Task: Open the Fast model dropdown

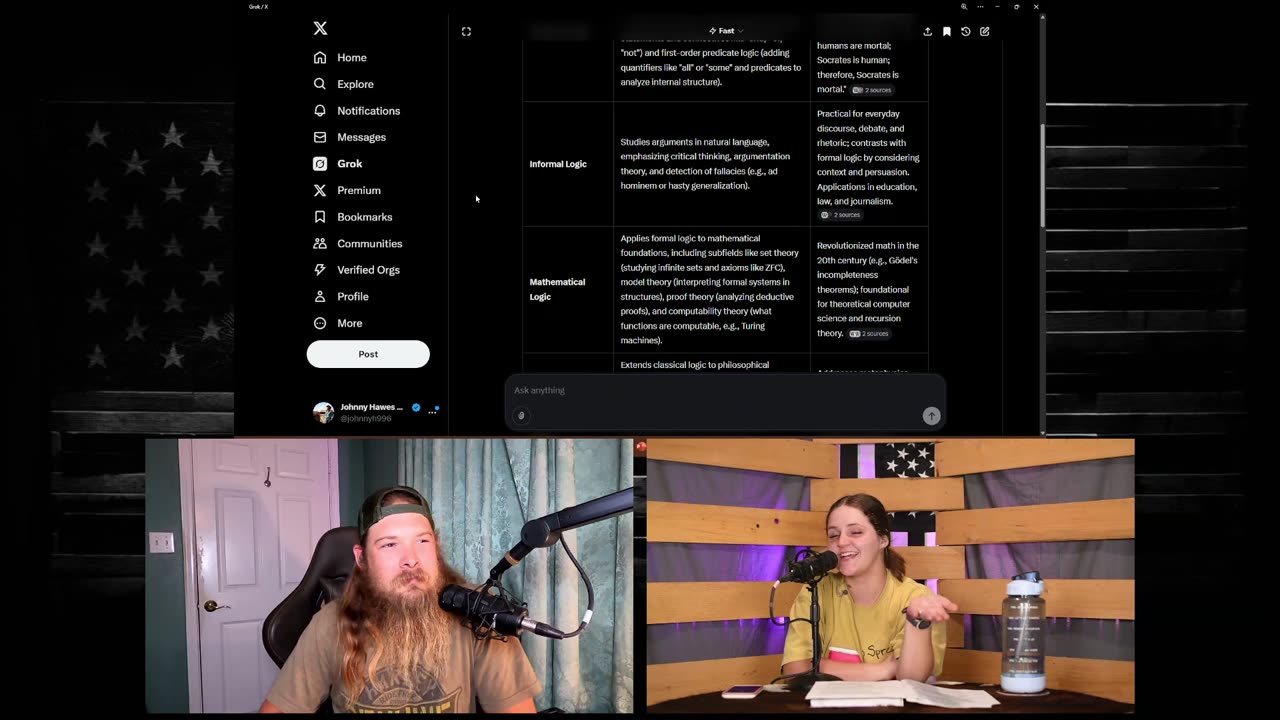Action: click(x=726, y=31)
